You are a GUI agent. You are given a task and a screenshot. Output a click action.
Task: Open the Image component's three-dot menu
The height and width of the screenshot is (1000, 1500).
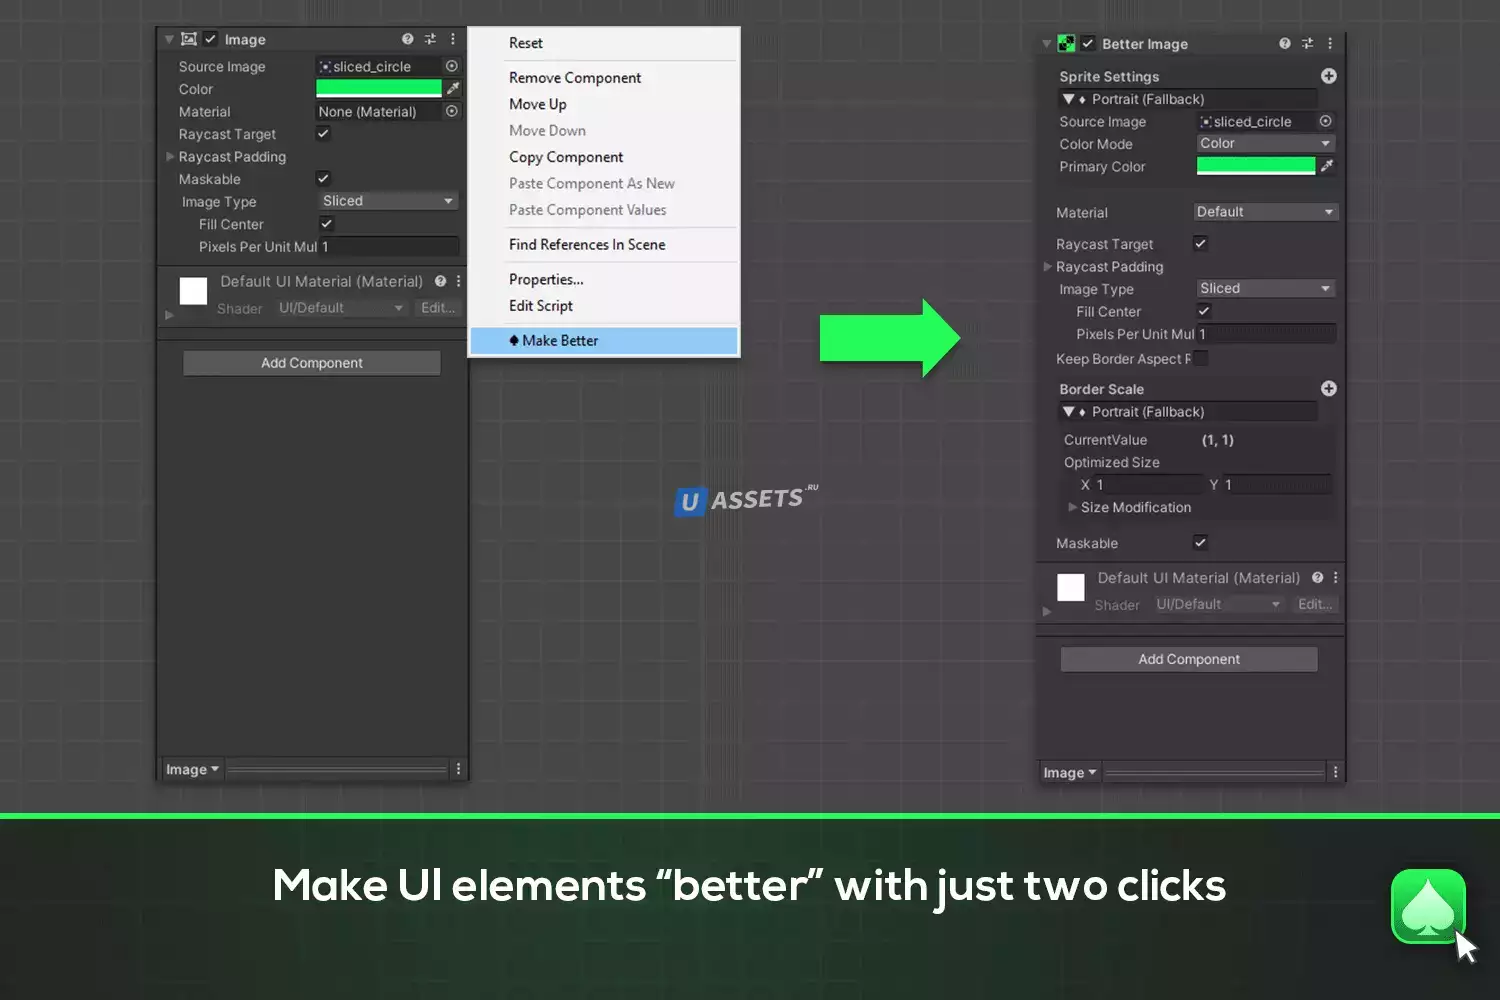453,39
